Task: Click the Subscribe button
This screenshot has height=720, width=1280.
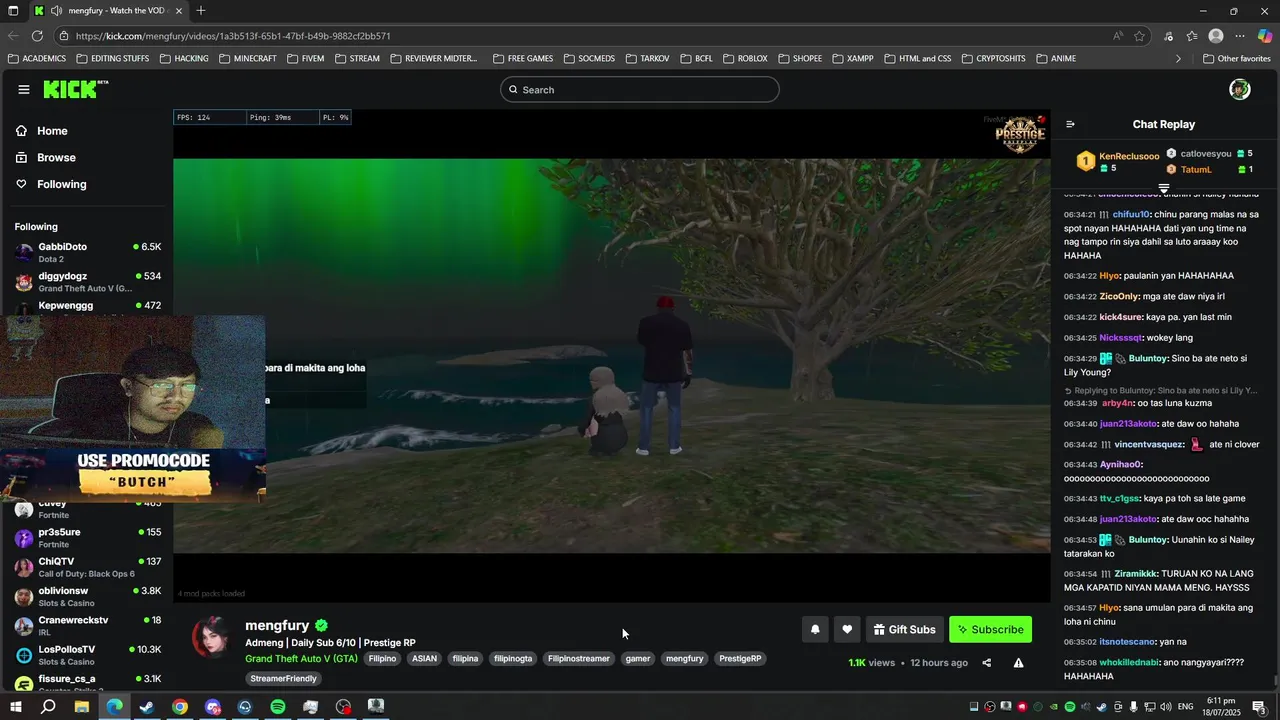Action: 990,629
